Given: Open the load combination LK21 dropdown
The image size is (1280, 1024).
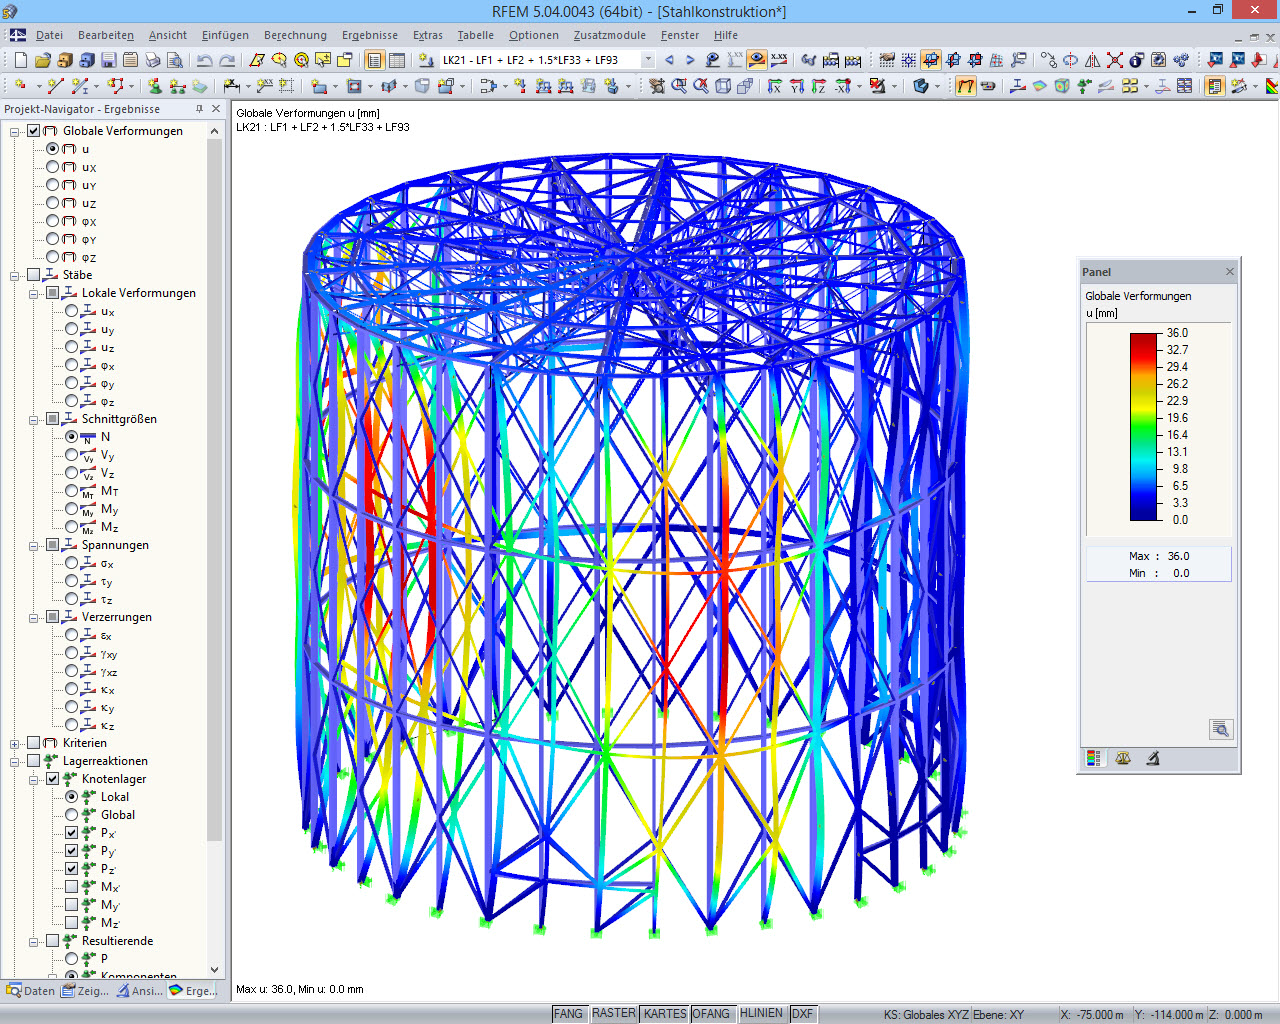Looking at the screenshot, I should pyautogui.click(x=646, y=59).
